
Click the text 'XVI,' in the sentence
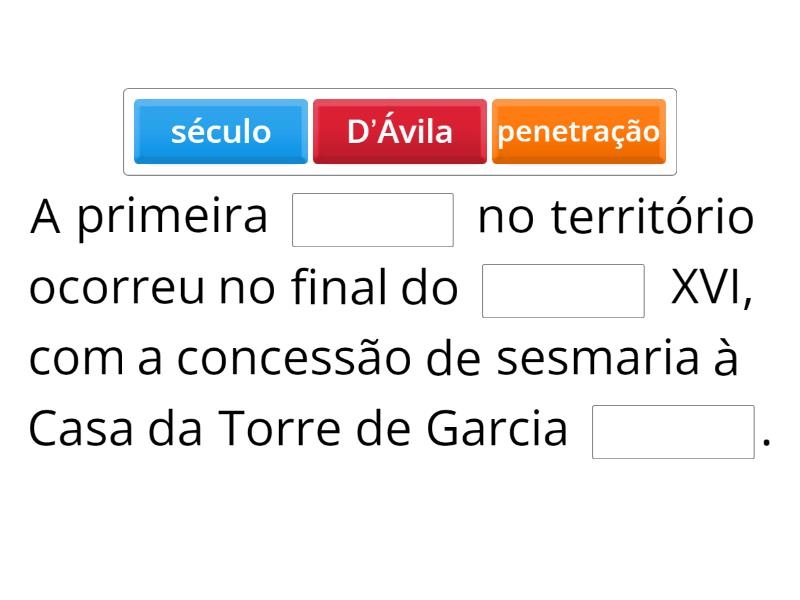click(x=711, y=290)
